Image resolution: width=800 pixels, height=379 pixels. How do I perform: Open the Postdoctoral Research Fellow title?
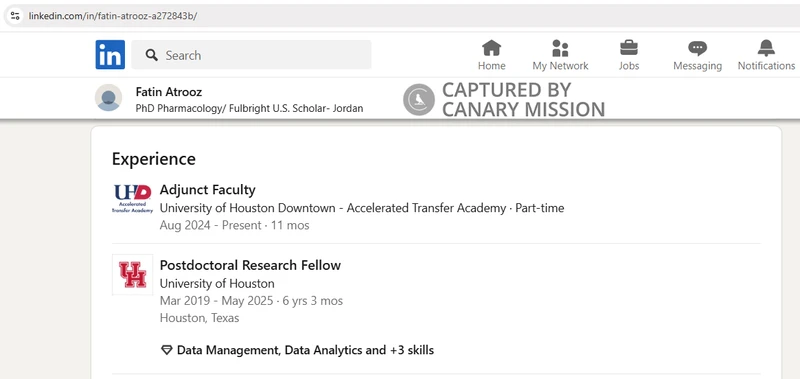pyautogui.click(x=250, y=265)
